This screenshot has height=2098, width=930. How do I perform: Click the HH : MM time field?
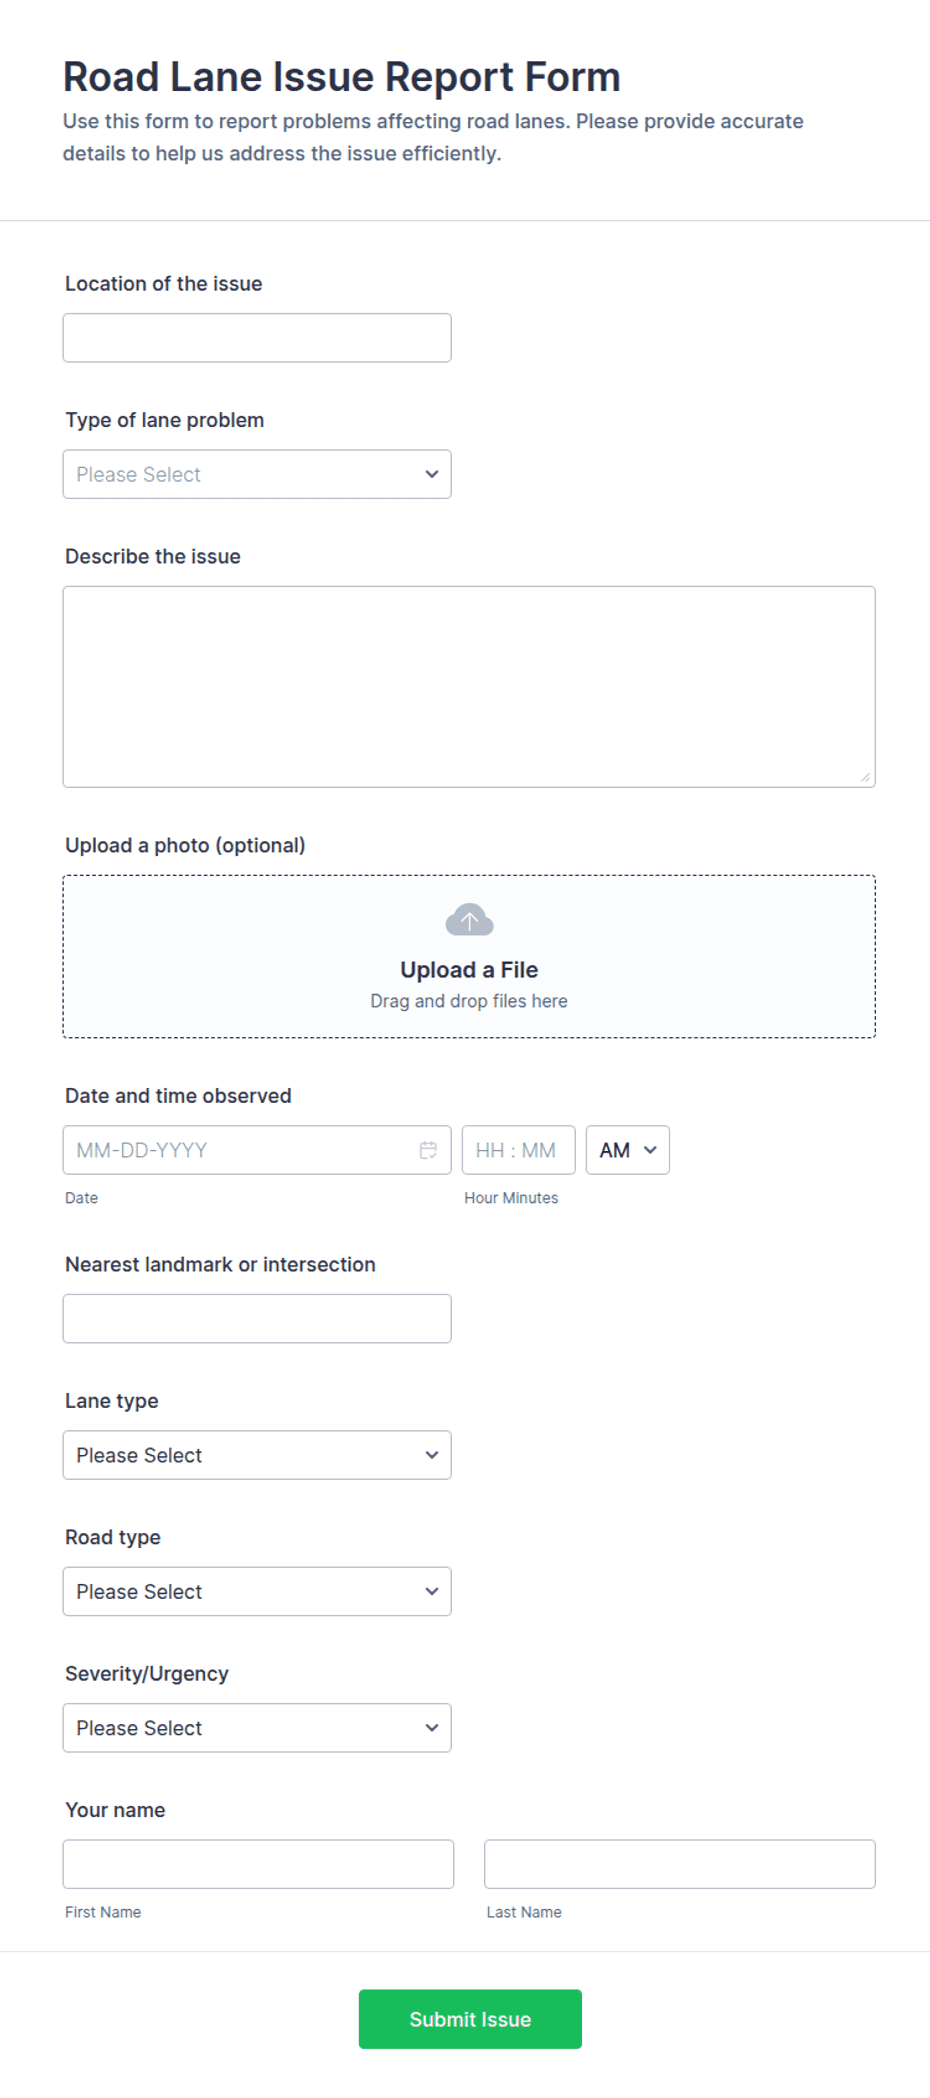[519, 1150]
